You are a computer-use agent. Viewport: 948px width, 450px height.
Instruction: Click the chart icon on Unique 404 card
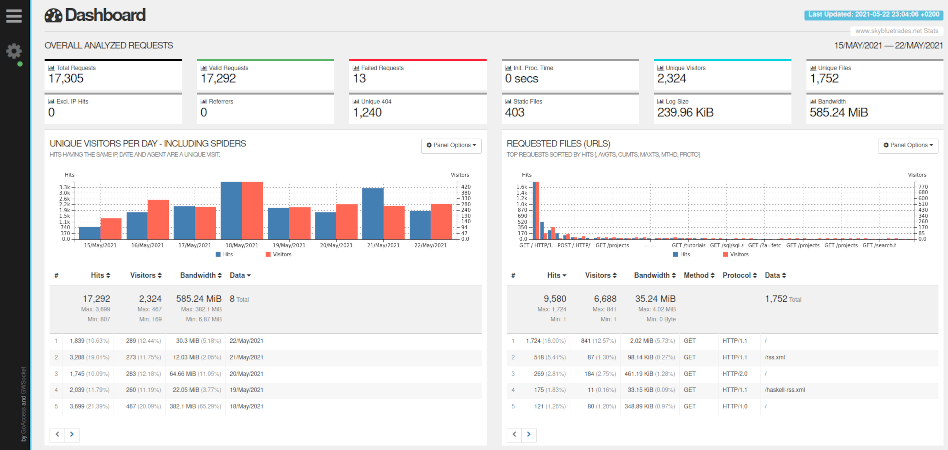(x=356, y=102)
